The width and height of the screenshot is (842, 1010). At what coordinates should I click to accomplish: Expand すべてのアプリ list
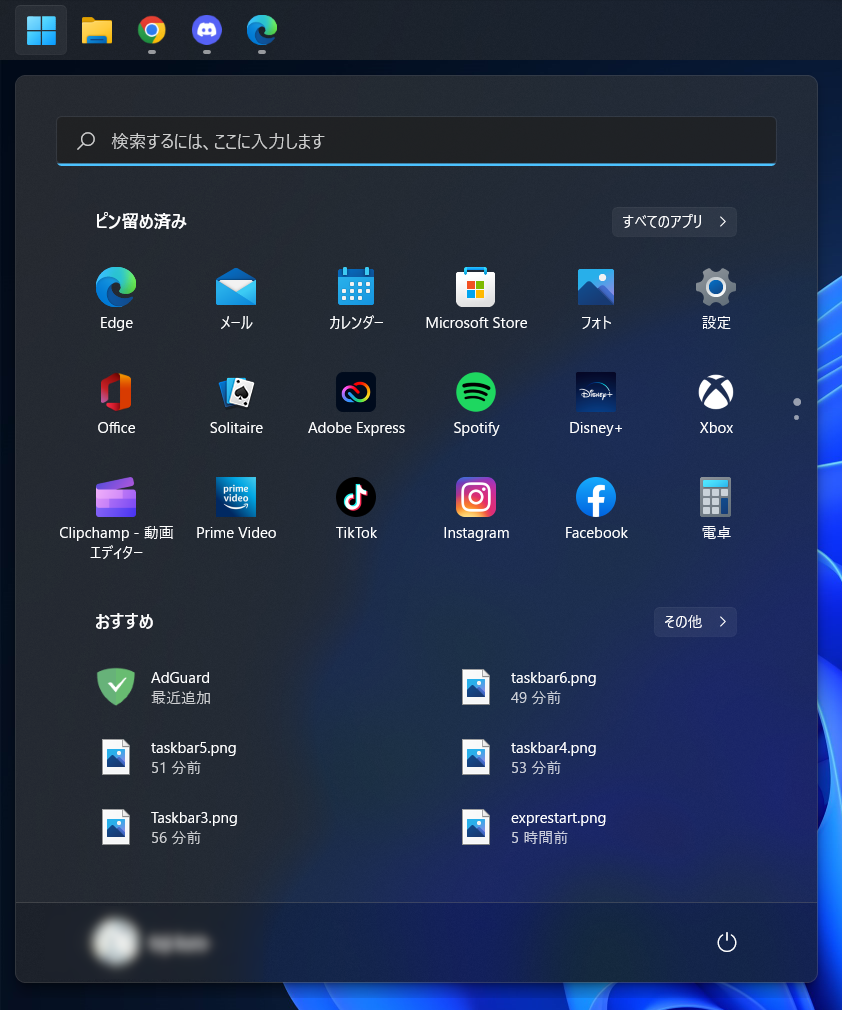[674, 222]
